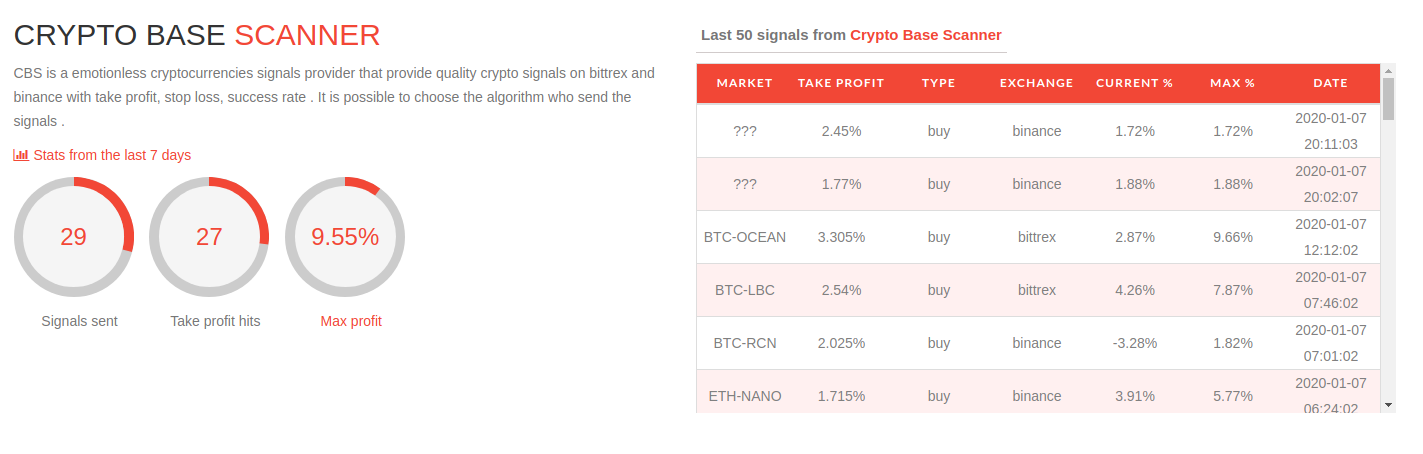The height and width of the screenshot is (454, 1423).
Task: Sort by the CURRENT % column header
Action: pos(1134,83)
